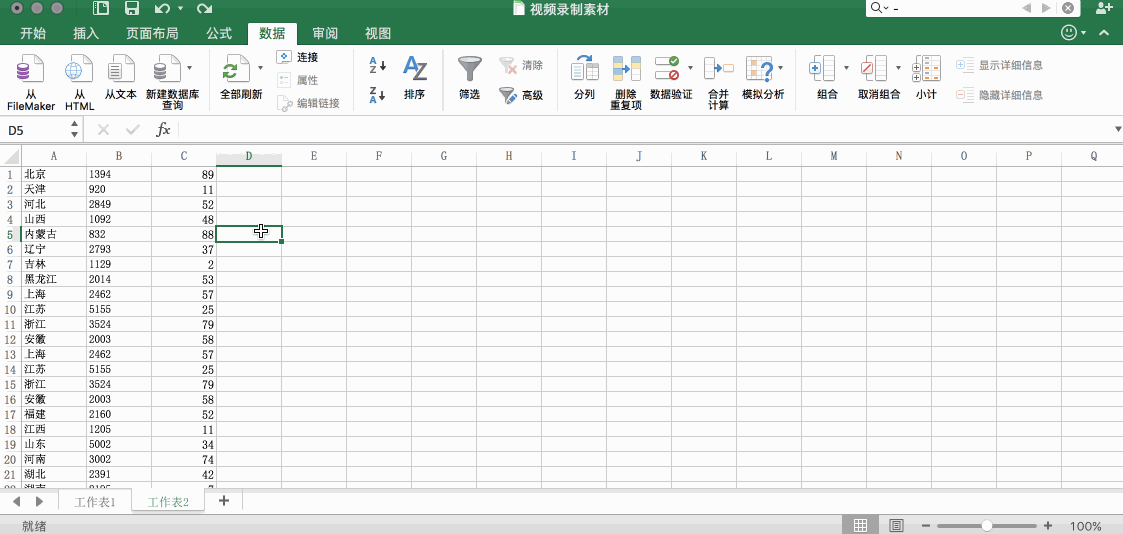Expand the Ungroup (取消组合) dropdown arrow

898,68
